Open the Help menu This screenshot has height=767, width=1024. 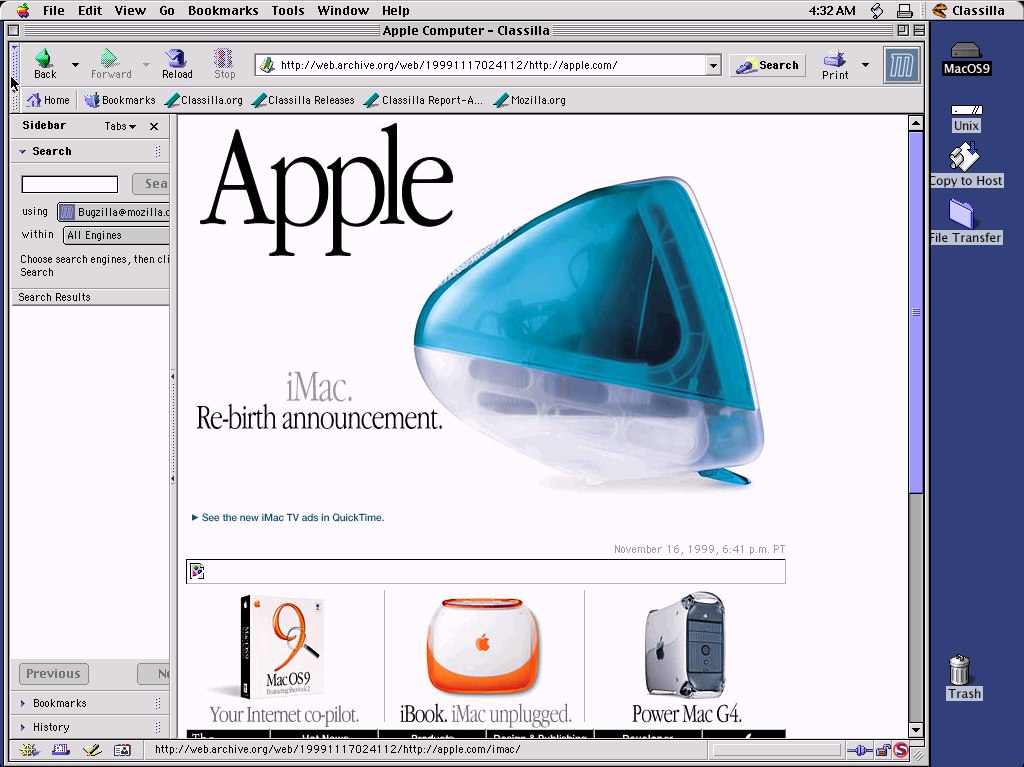pos(395,10)
